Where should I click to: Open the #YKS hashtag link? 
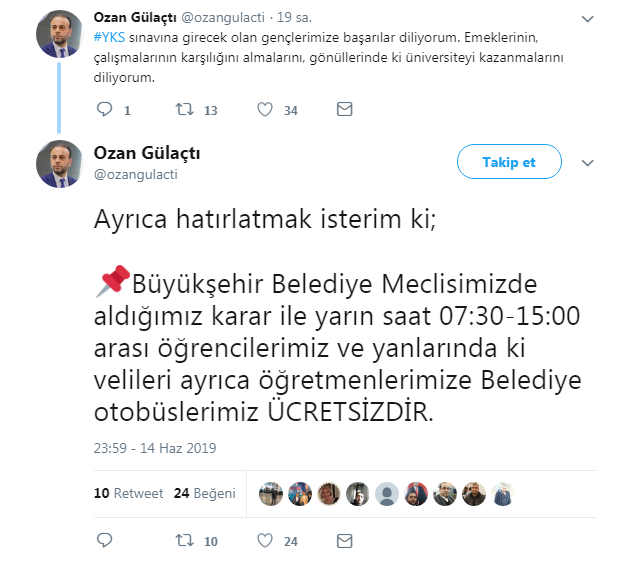[x=109, y=38]
